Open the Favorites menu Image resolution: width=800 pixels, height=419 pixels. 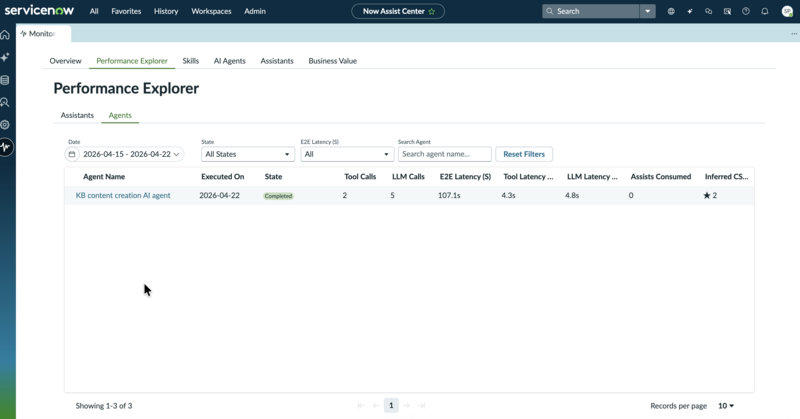pos(126,11)
